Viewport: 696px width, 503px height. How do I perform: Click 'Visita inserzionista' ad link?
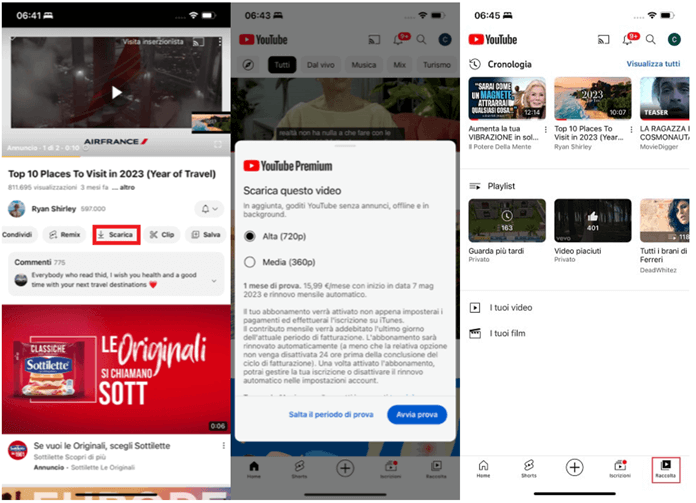coord(153,42)
